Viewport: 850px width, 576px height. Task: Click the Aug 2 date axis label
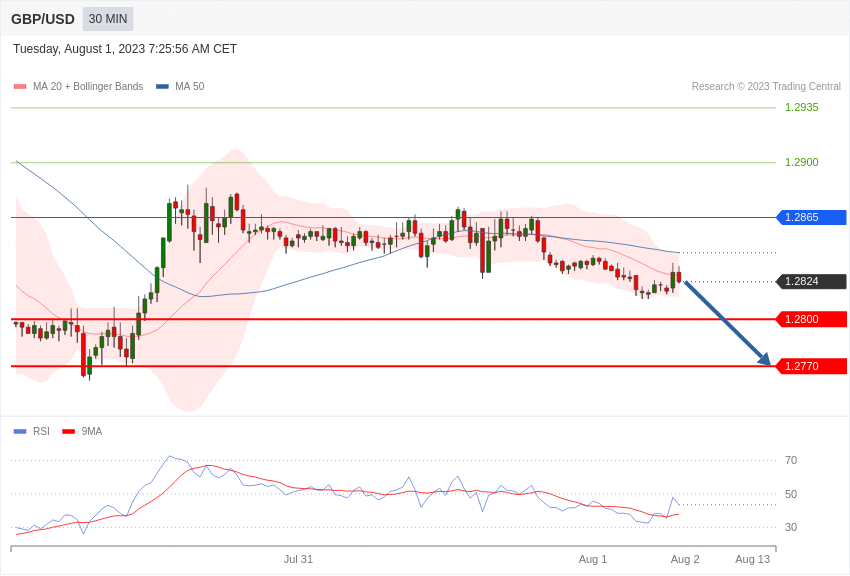(685, 559)
